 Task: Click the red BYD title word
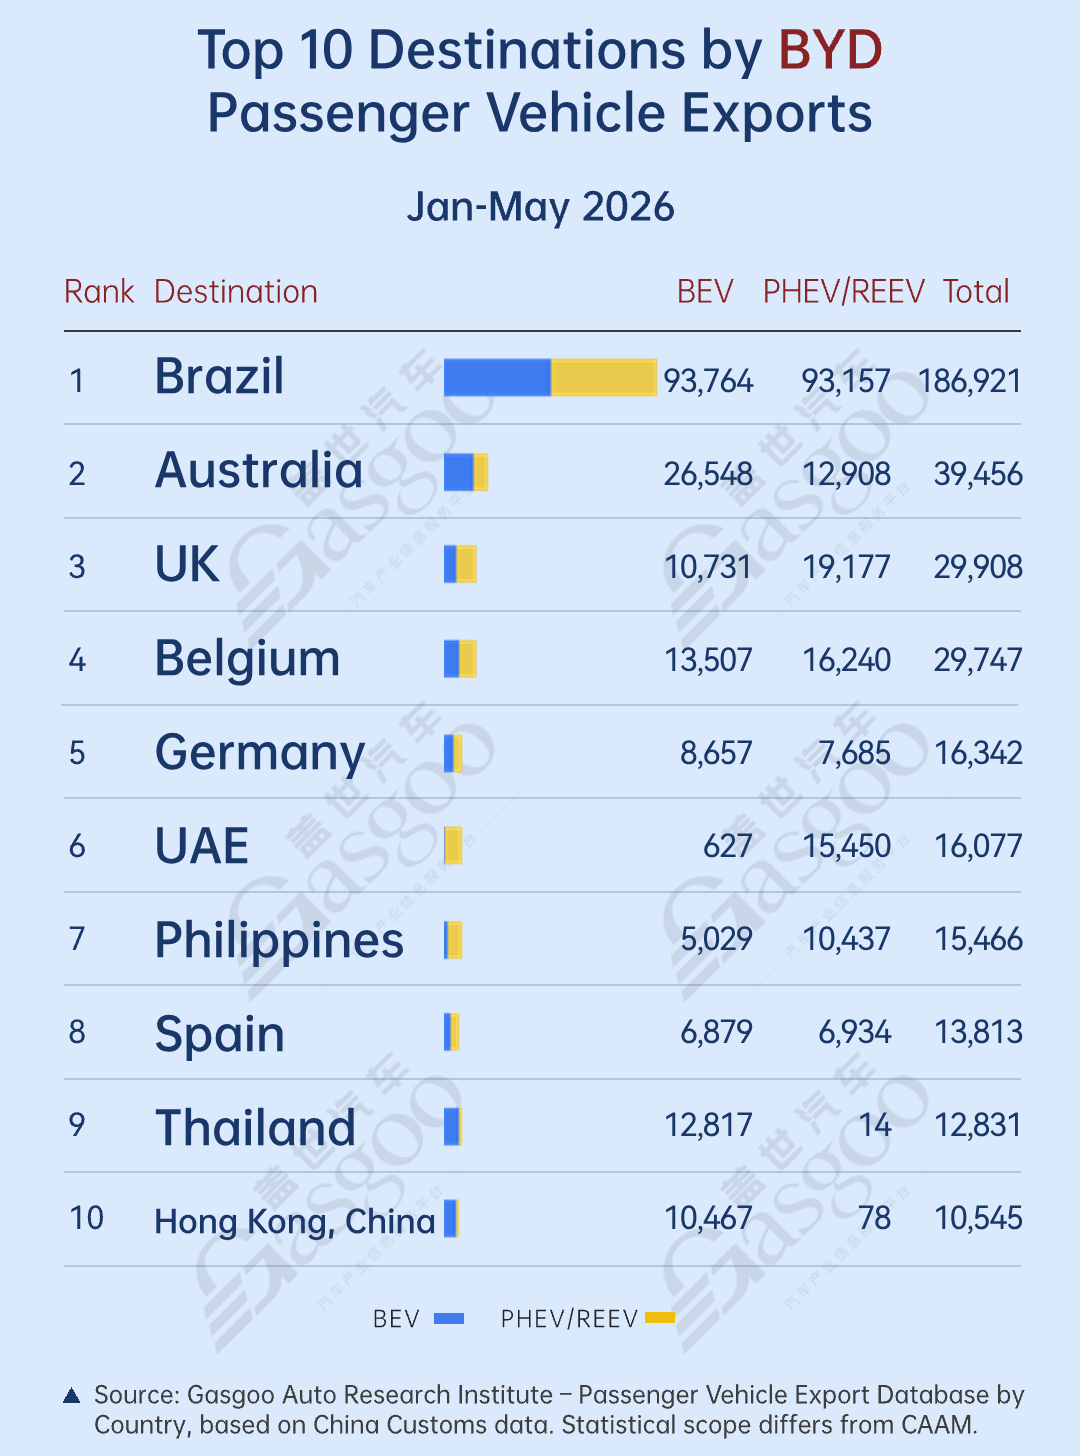(830, 50)
